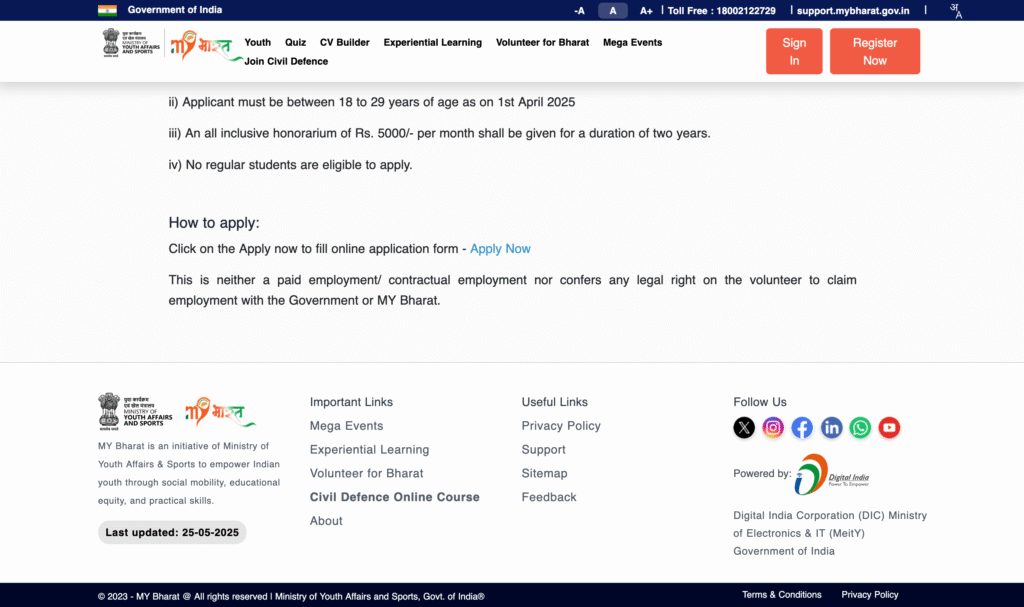Open the X (Twitter) social icon
The height and width of the screenshot is (607, 1024).
coord(744,428)
